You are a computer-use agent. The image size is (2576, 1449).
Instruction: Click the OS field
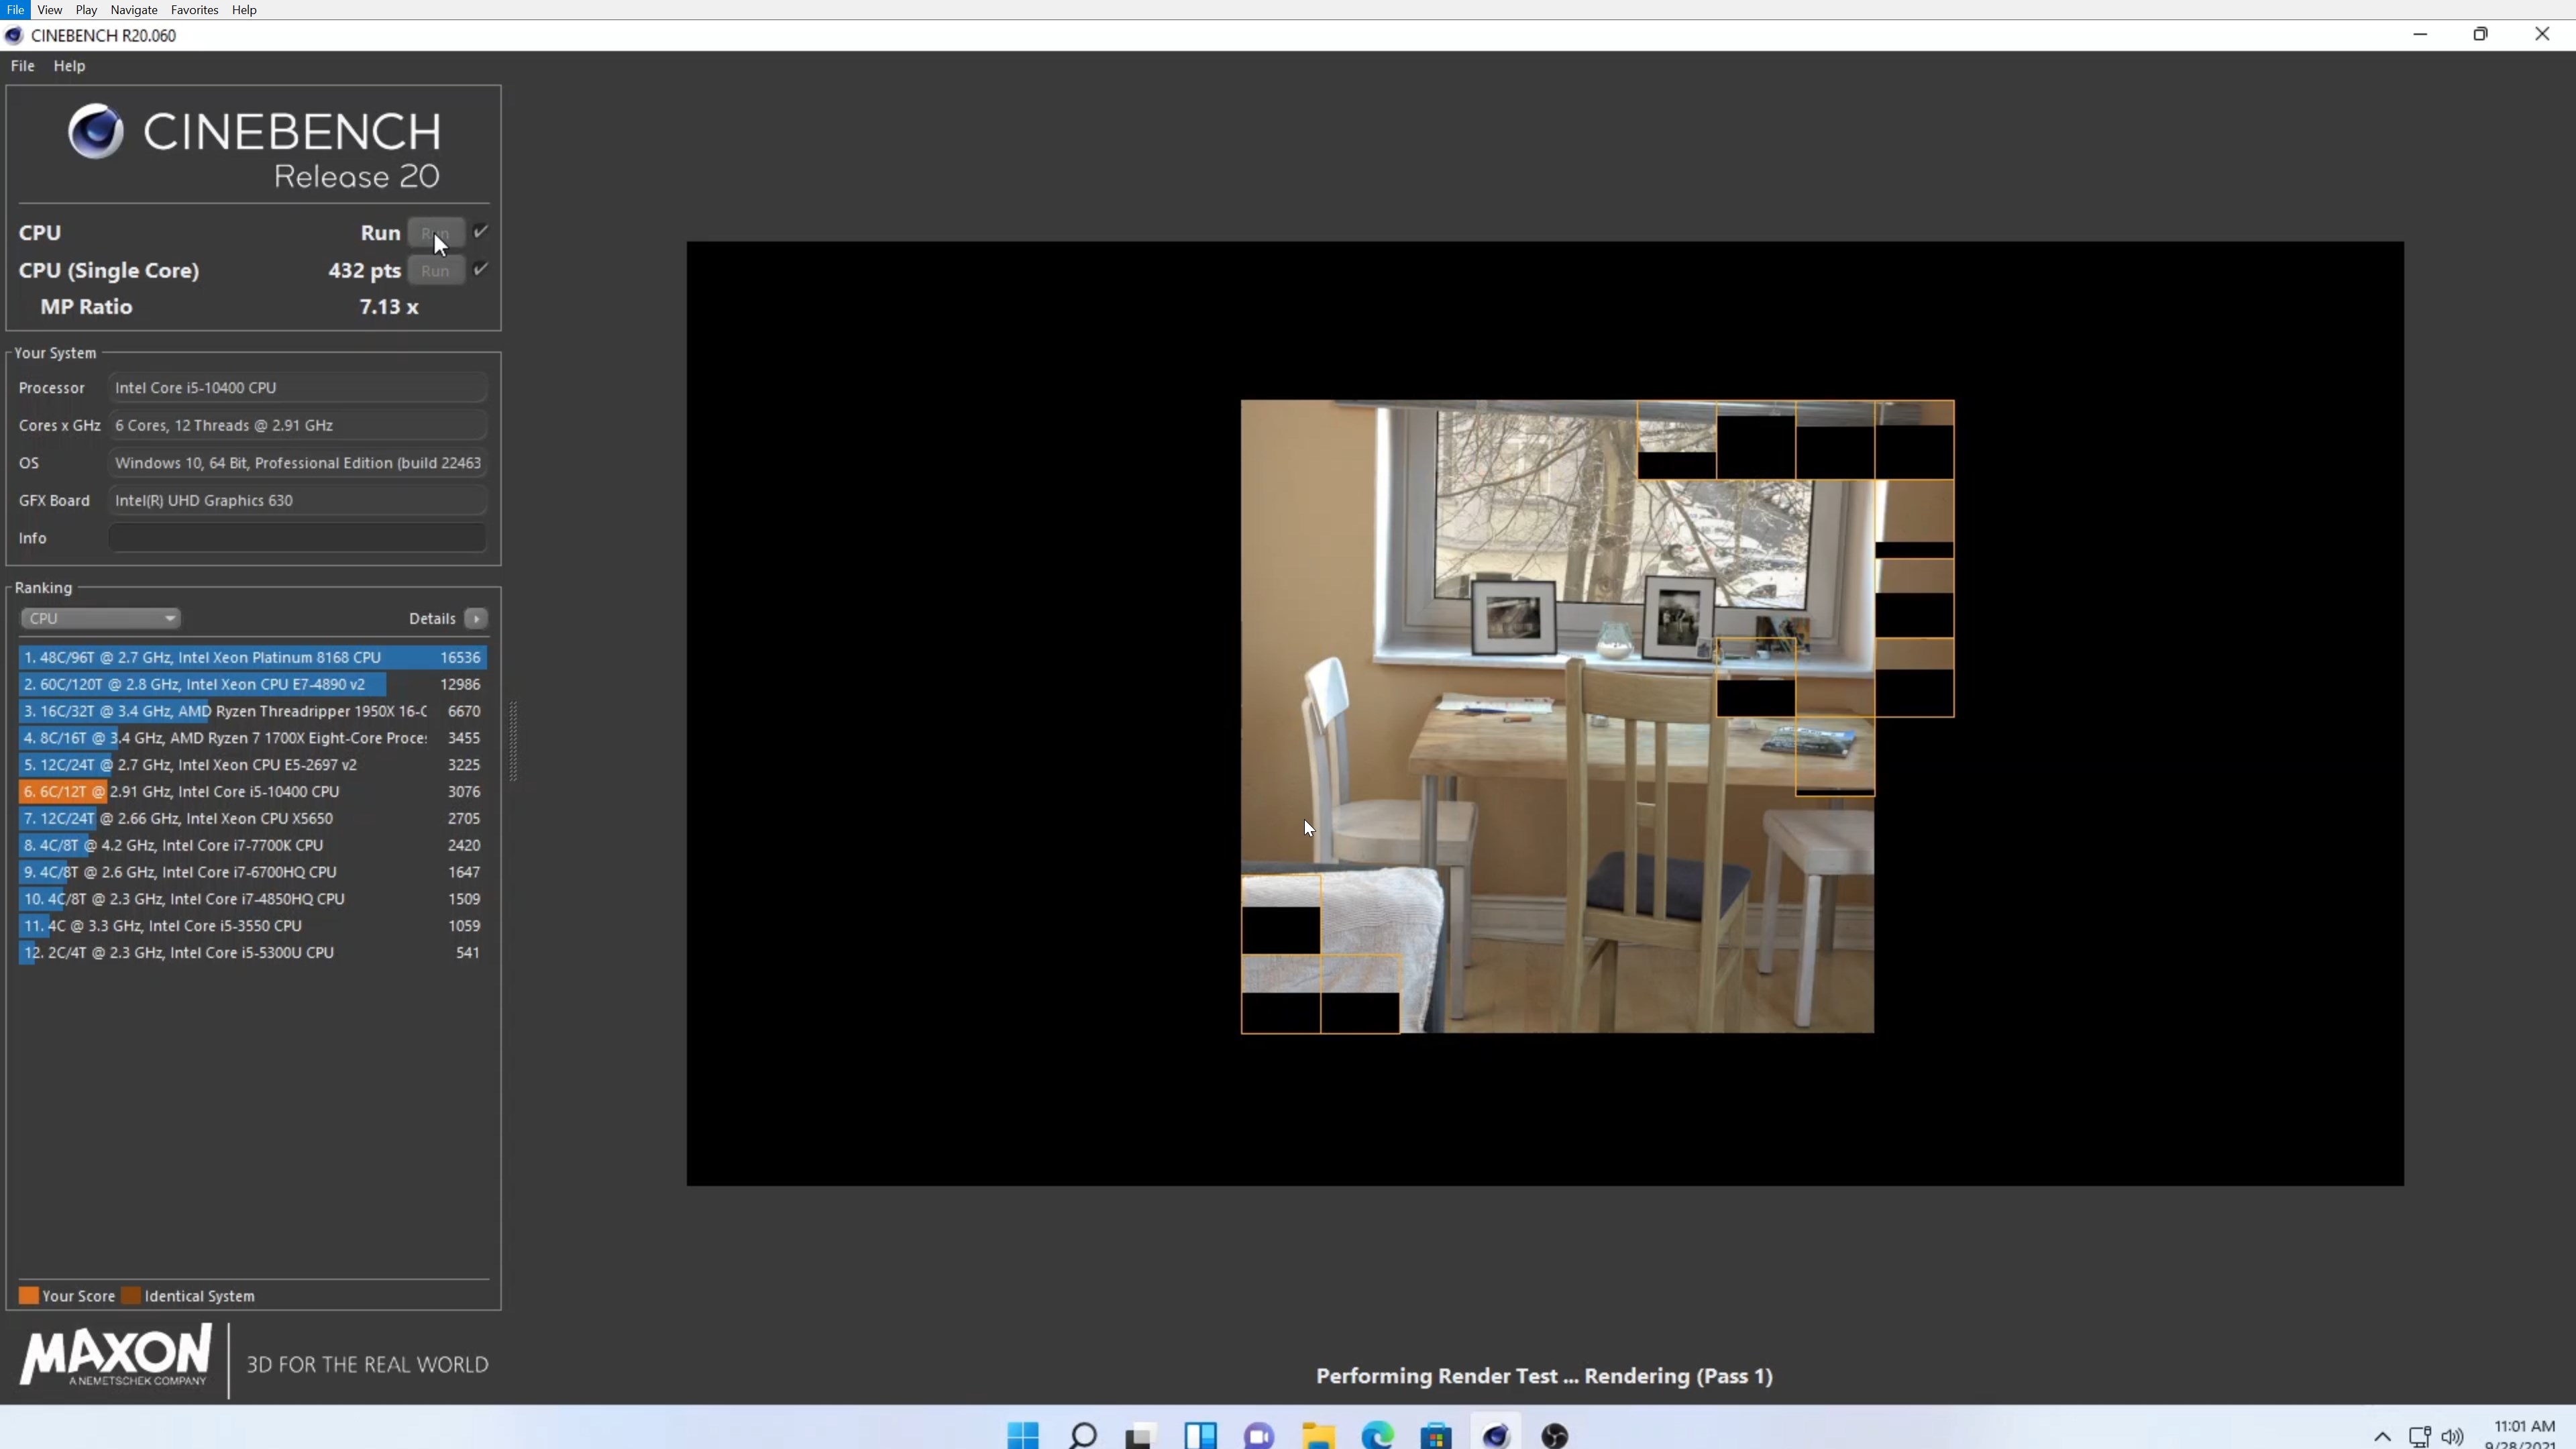tap(298, 463)
